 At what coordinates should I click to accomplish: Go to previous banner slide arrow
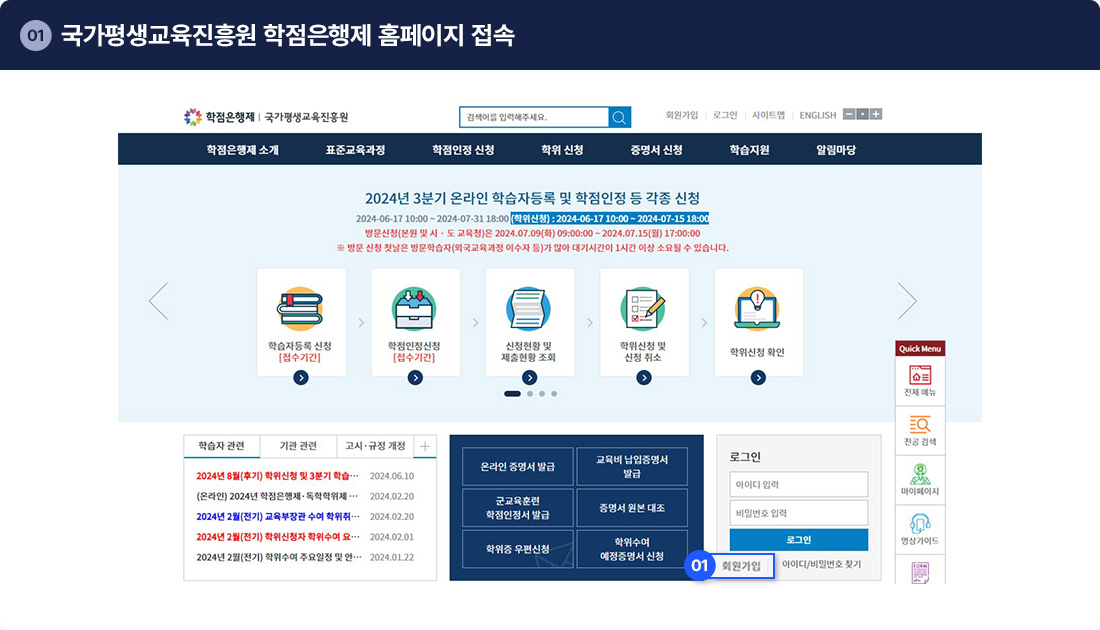[158, 301]
